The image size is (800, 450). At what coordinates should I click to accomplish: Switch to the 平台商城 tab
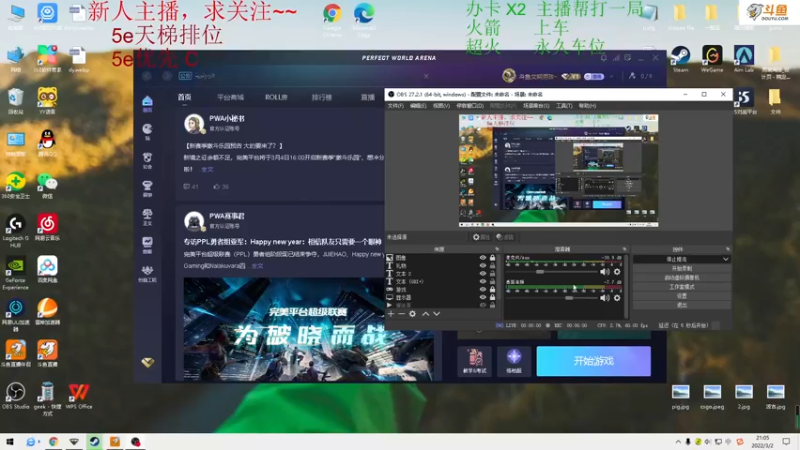[231, 97]
